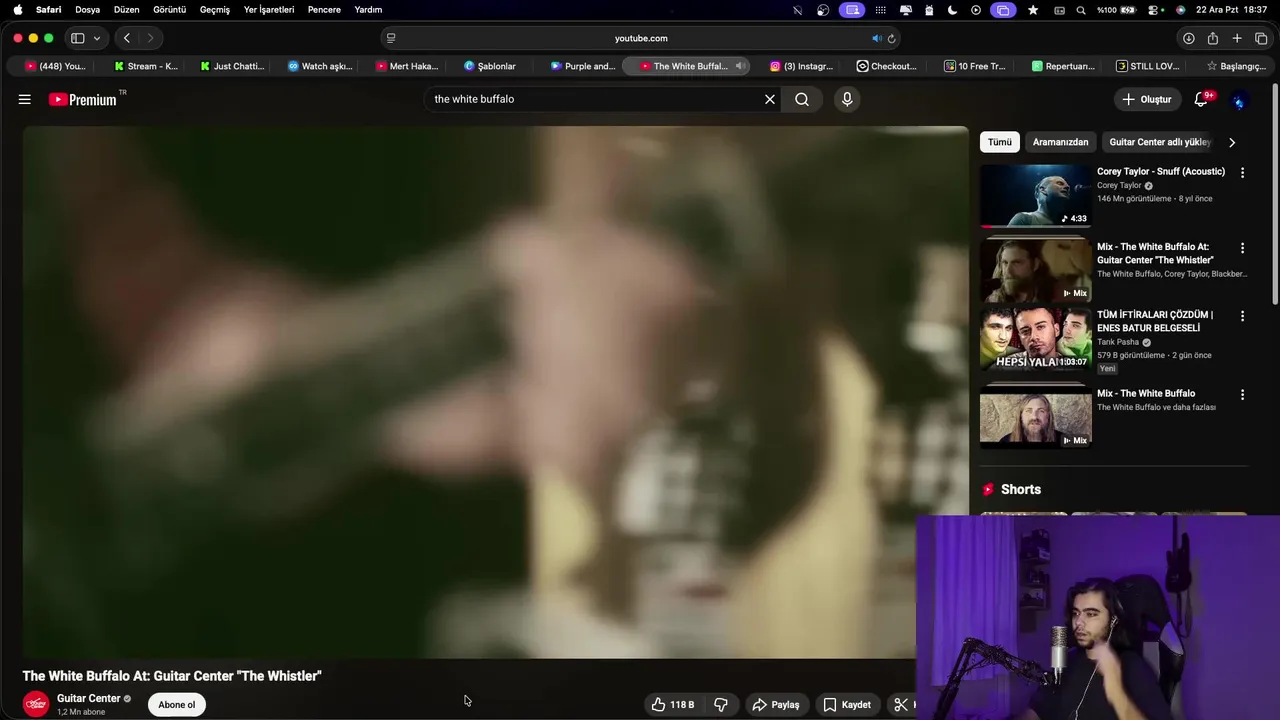Switch to the Checkout... tab
Screen dimensions: 1280x720
tap(887, 66)
